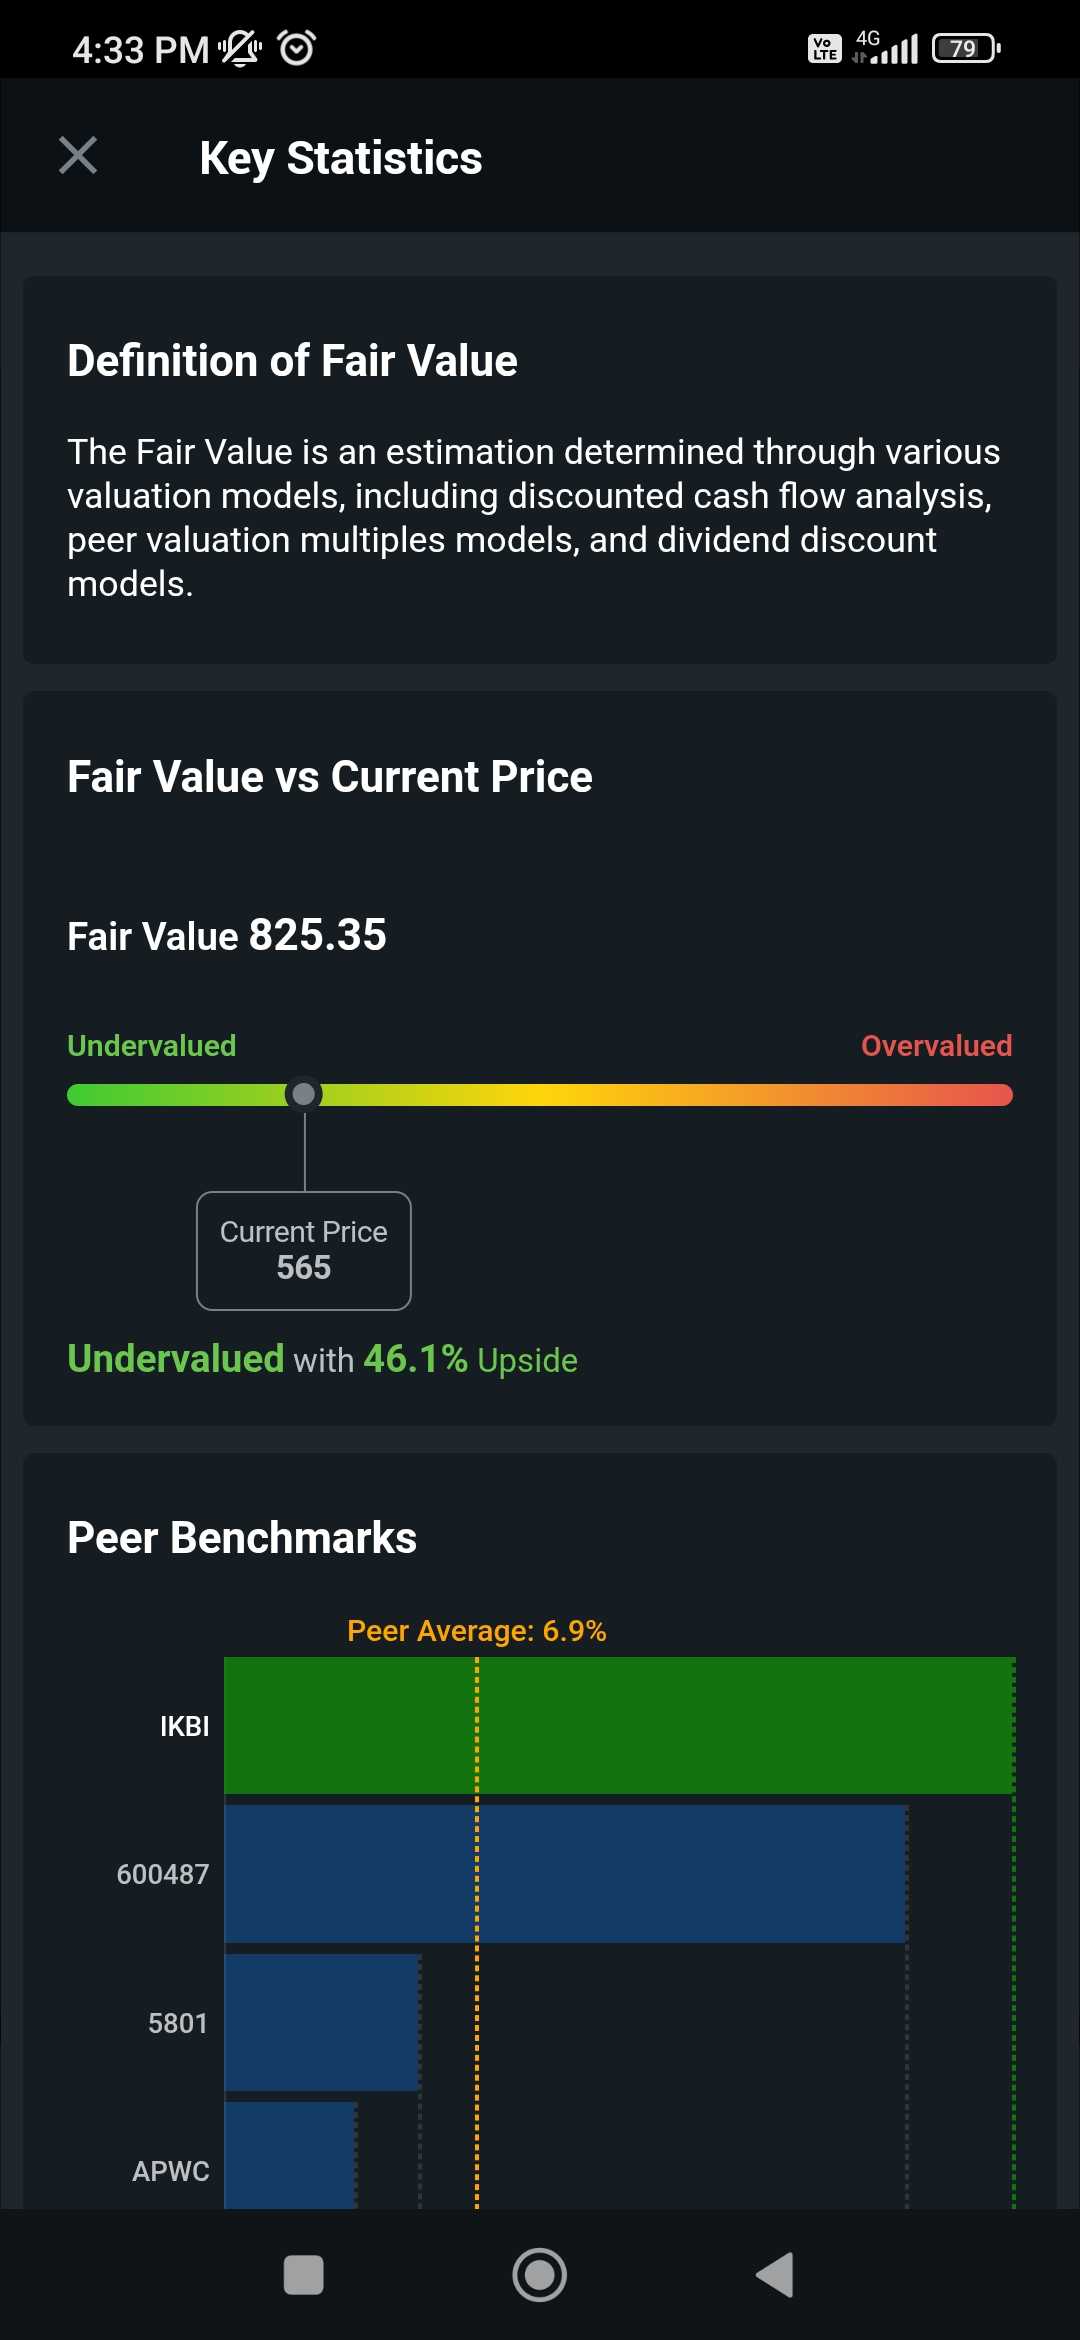Select the 5801 peer bar
Image resolution: width=1080 pixels, height=2340 pixels.
click(x=322, y=2022)
